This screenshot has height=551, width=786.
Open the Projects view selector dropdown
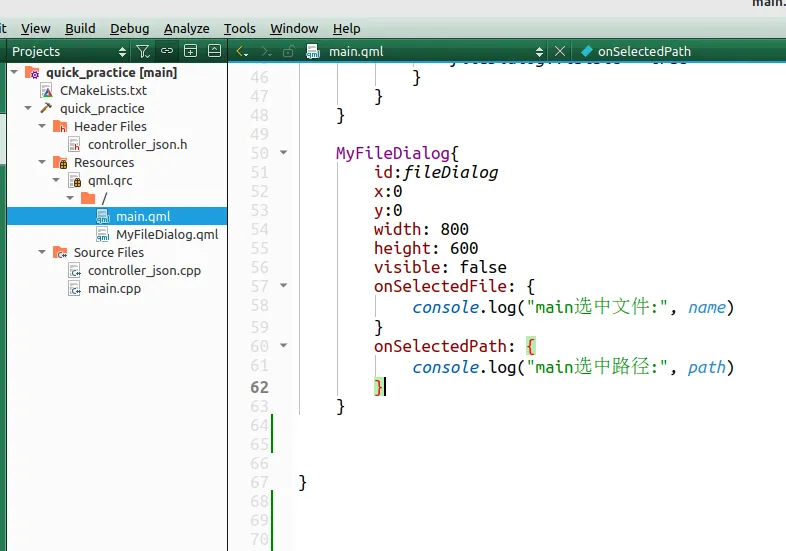(x=69, y=51)
